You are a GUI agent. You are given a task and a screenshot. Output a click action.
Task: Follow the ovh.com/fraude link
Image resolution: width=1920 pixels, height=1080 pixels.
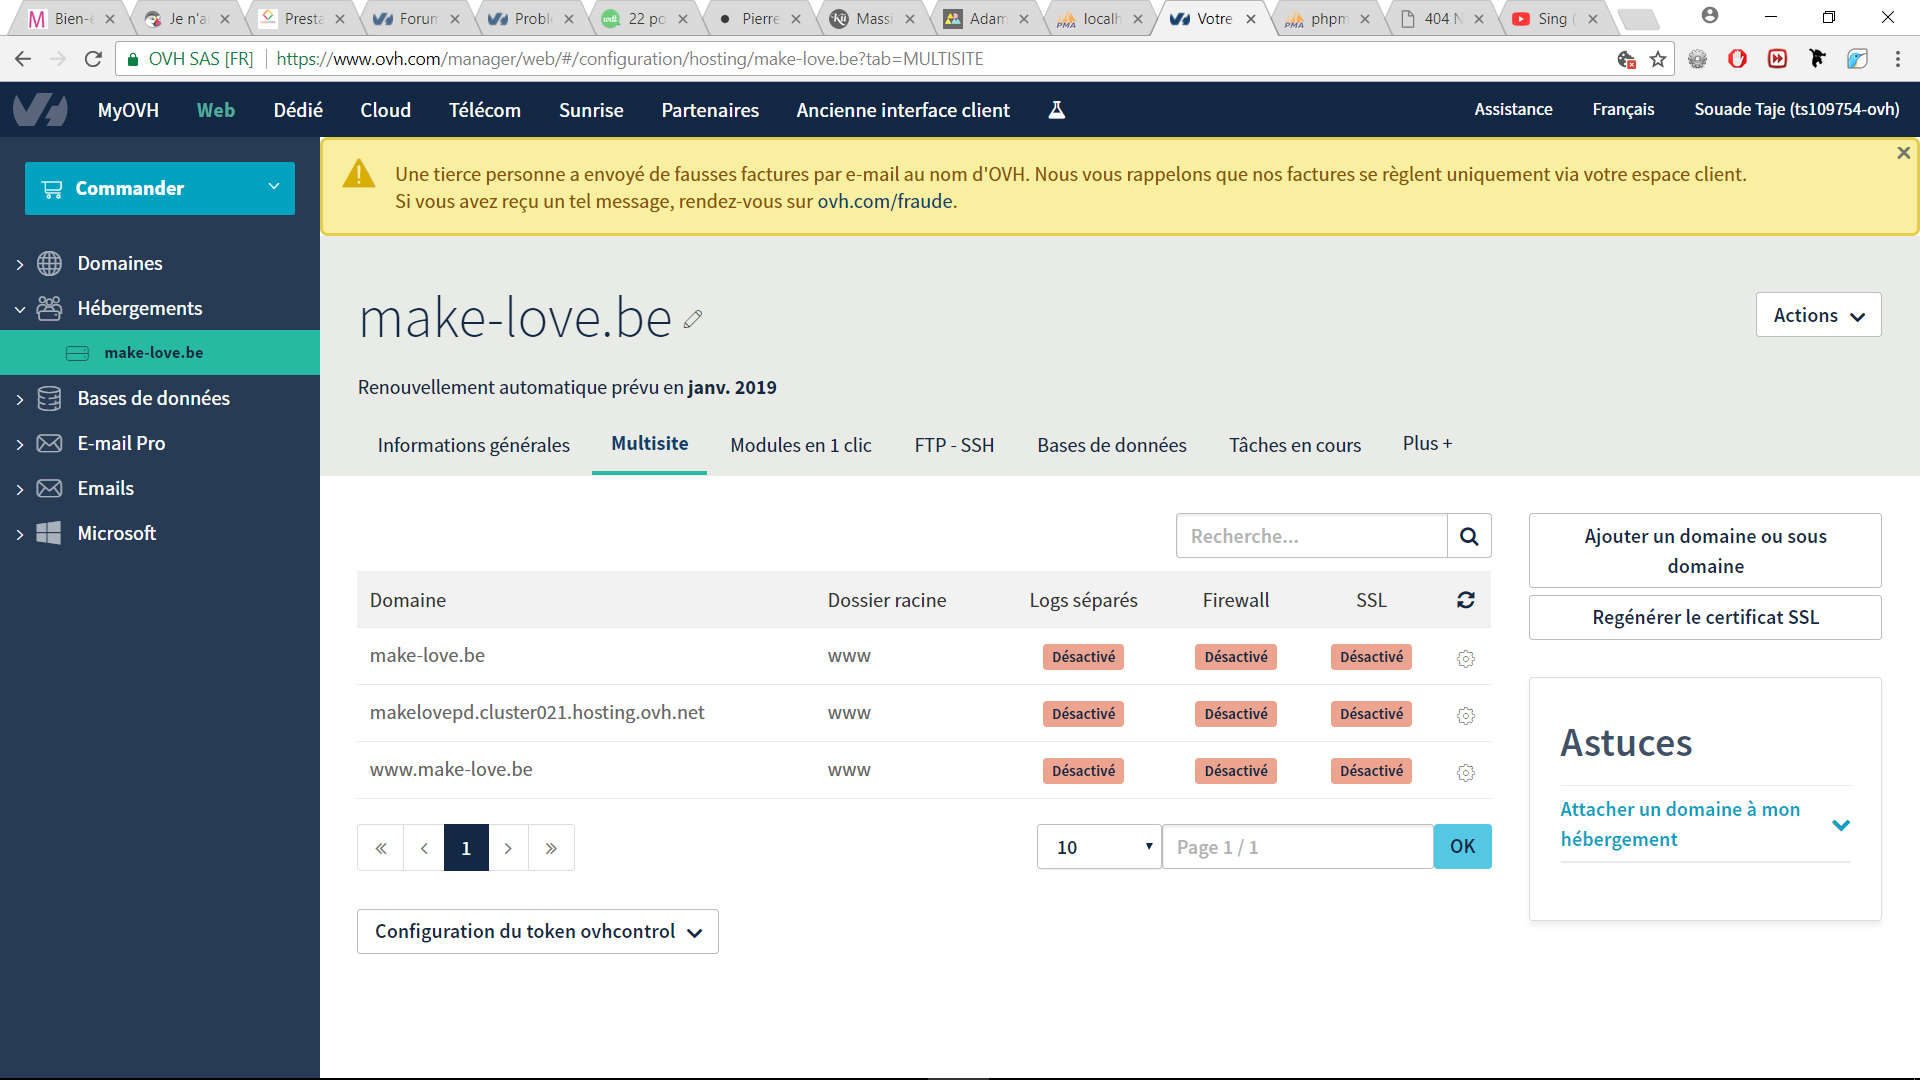(x=884, y=201)
